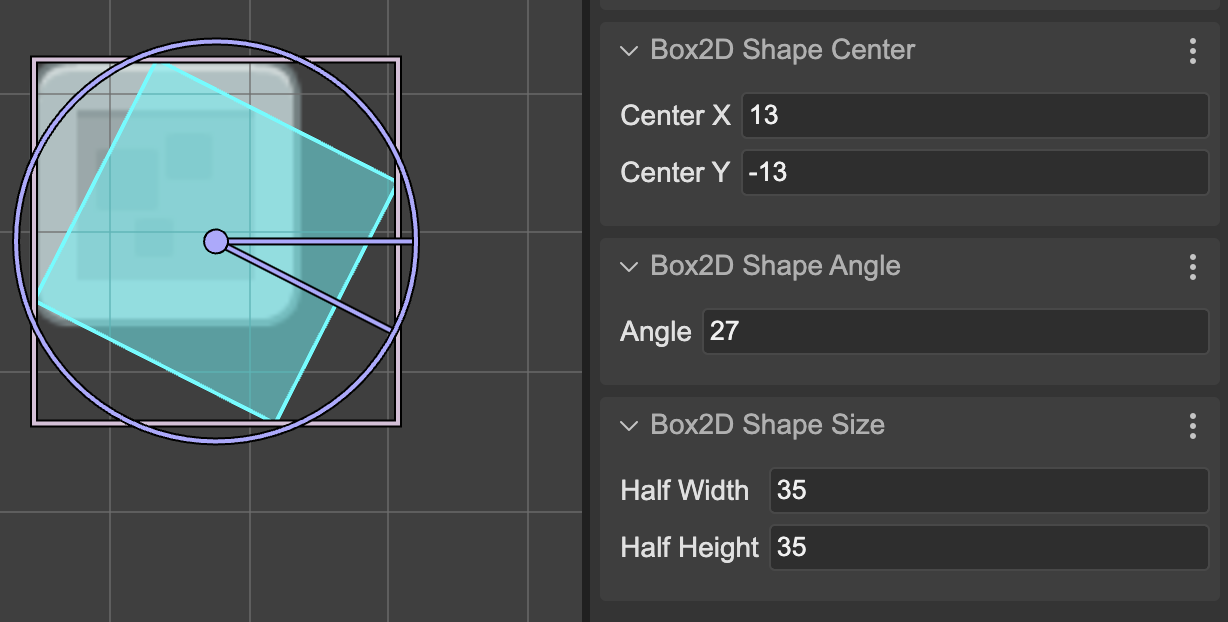Screen dimensions: 1228x622
Task: Open the Box2D Shape Size options menu
Action: (x=1193, y=426)
